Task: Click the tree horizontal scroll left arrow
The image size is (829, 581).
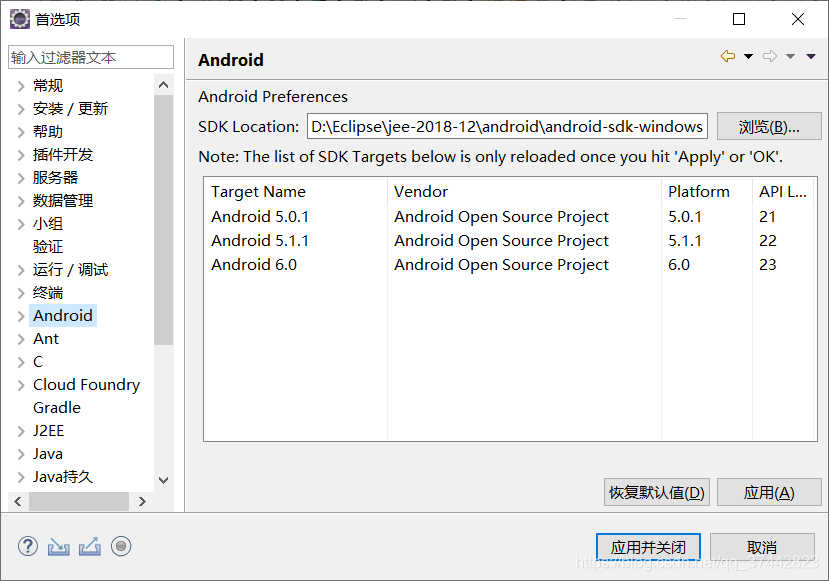Action: pyautogui.click(x=18, y=501)
